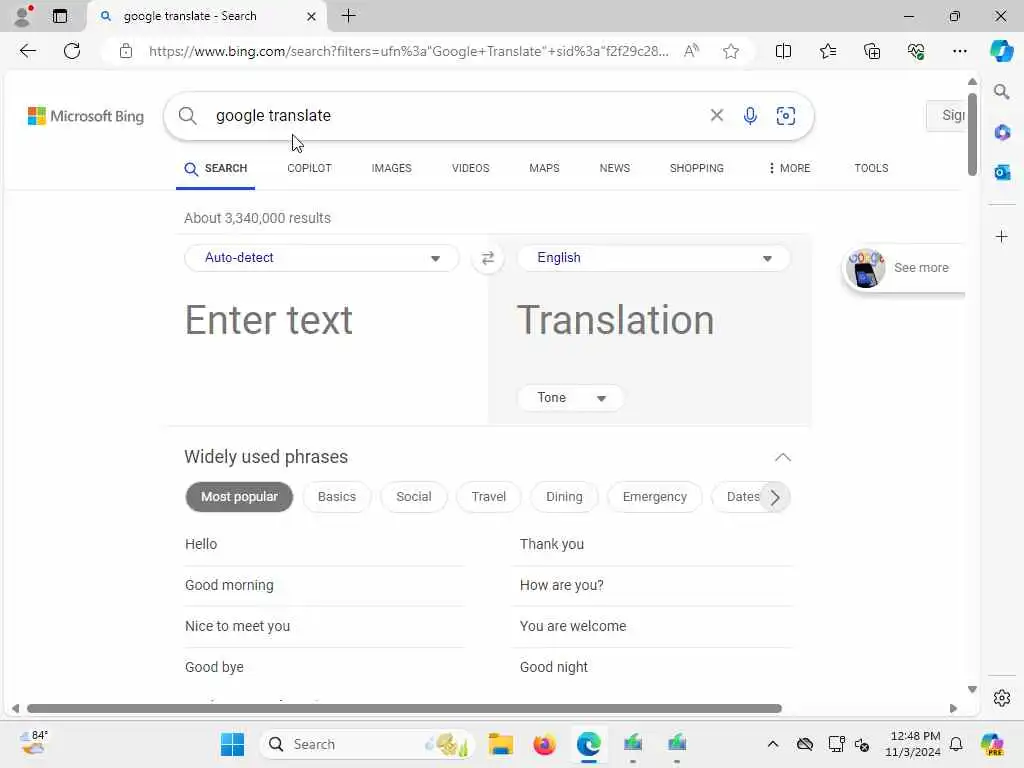Open the MORE search menu
Viewport: 1024px width, 768px height.
[789, 168]
